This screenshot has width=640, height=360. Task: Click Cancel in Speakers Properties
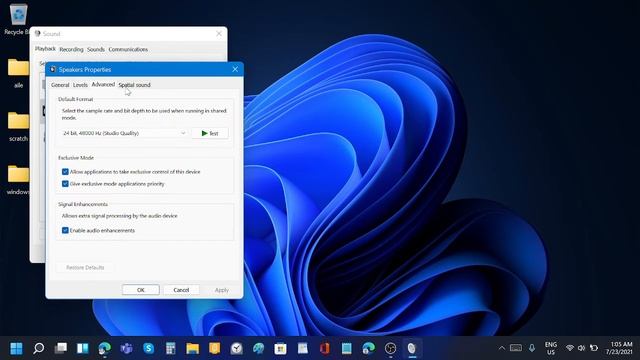(181, 290)
